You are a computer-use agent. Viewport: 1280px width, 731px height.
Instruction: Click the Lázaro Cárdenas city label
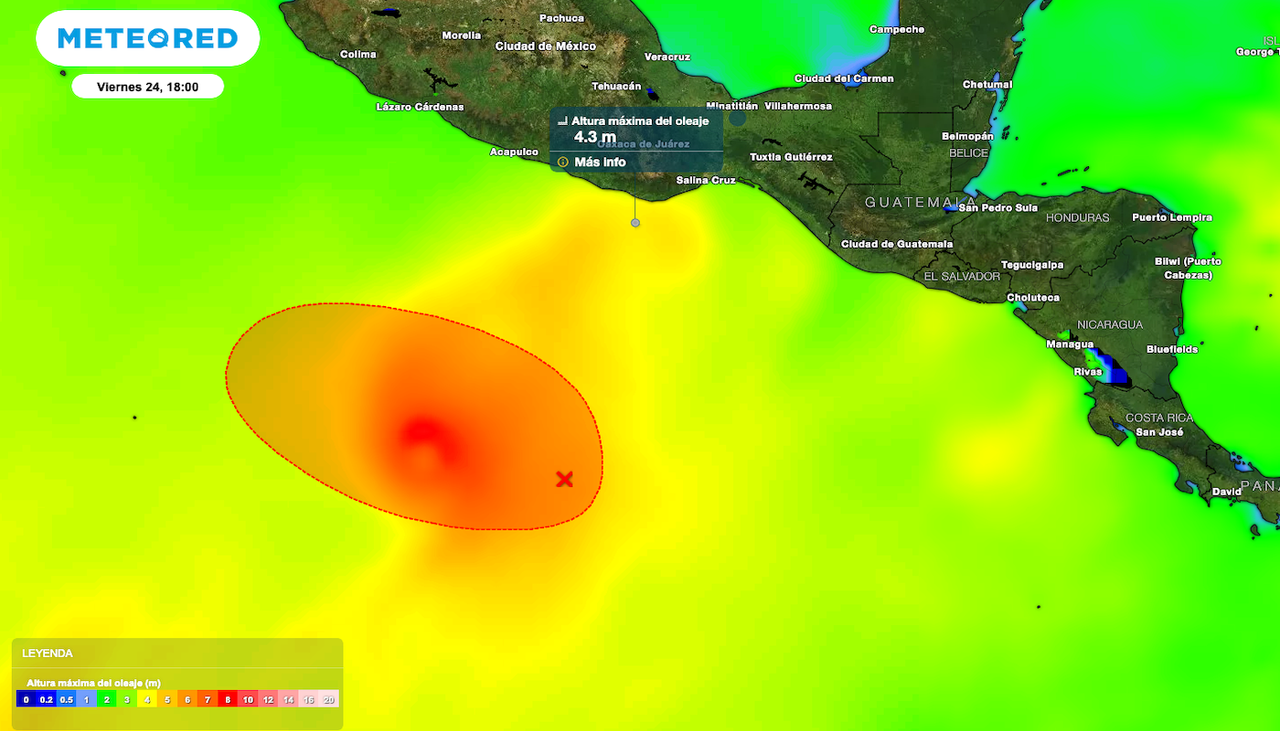[420, 106]
